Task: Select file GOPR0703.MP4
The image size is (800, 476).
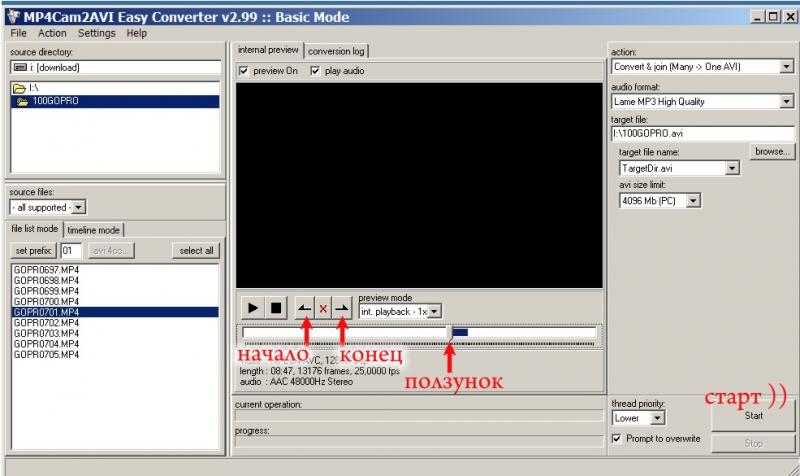Action: 115,334
